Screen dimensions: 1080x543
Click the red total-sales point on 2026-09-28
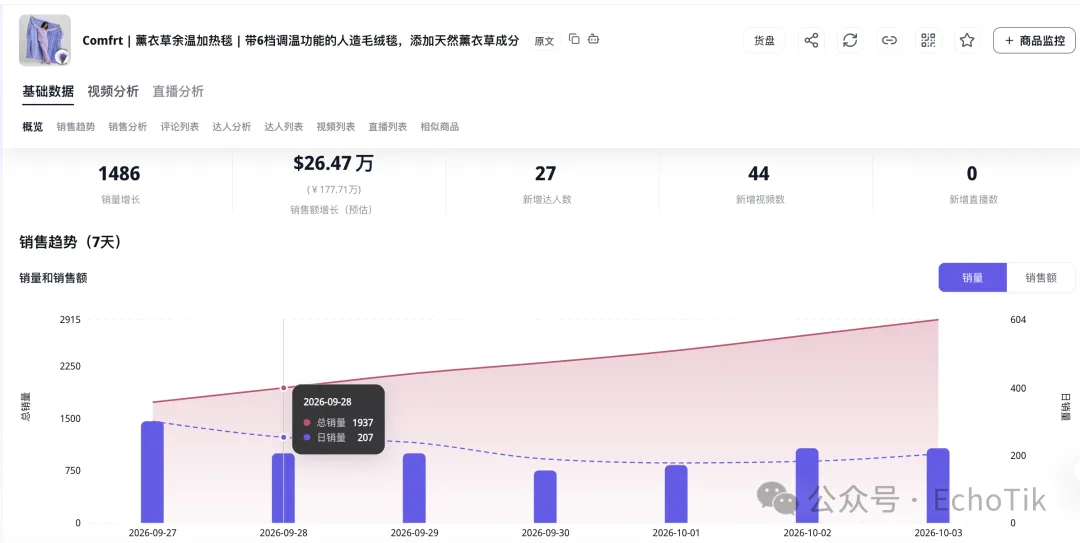[x=283, y=388]
